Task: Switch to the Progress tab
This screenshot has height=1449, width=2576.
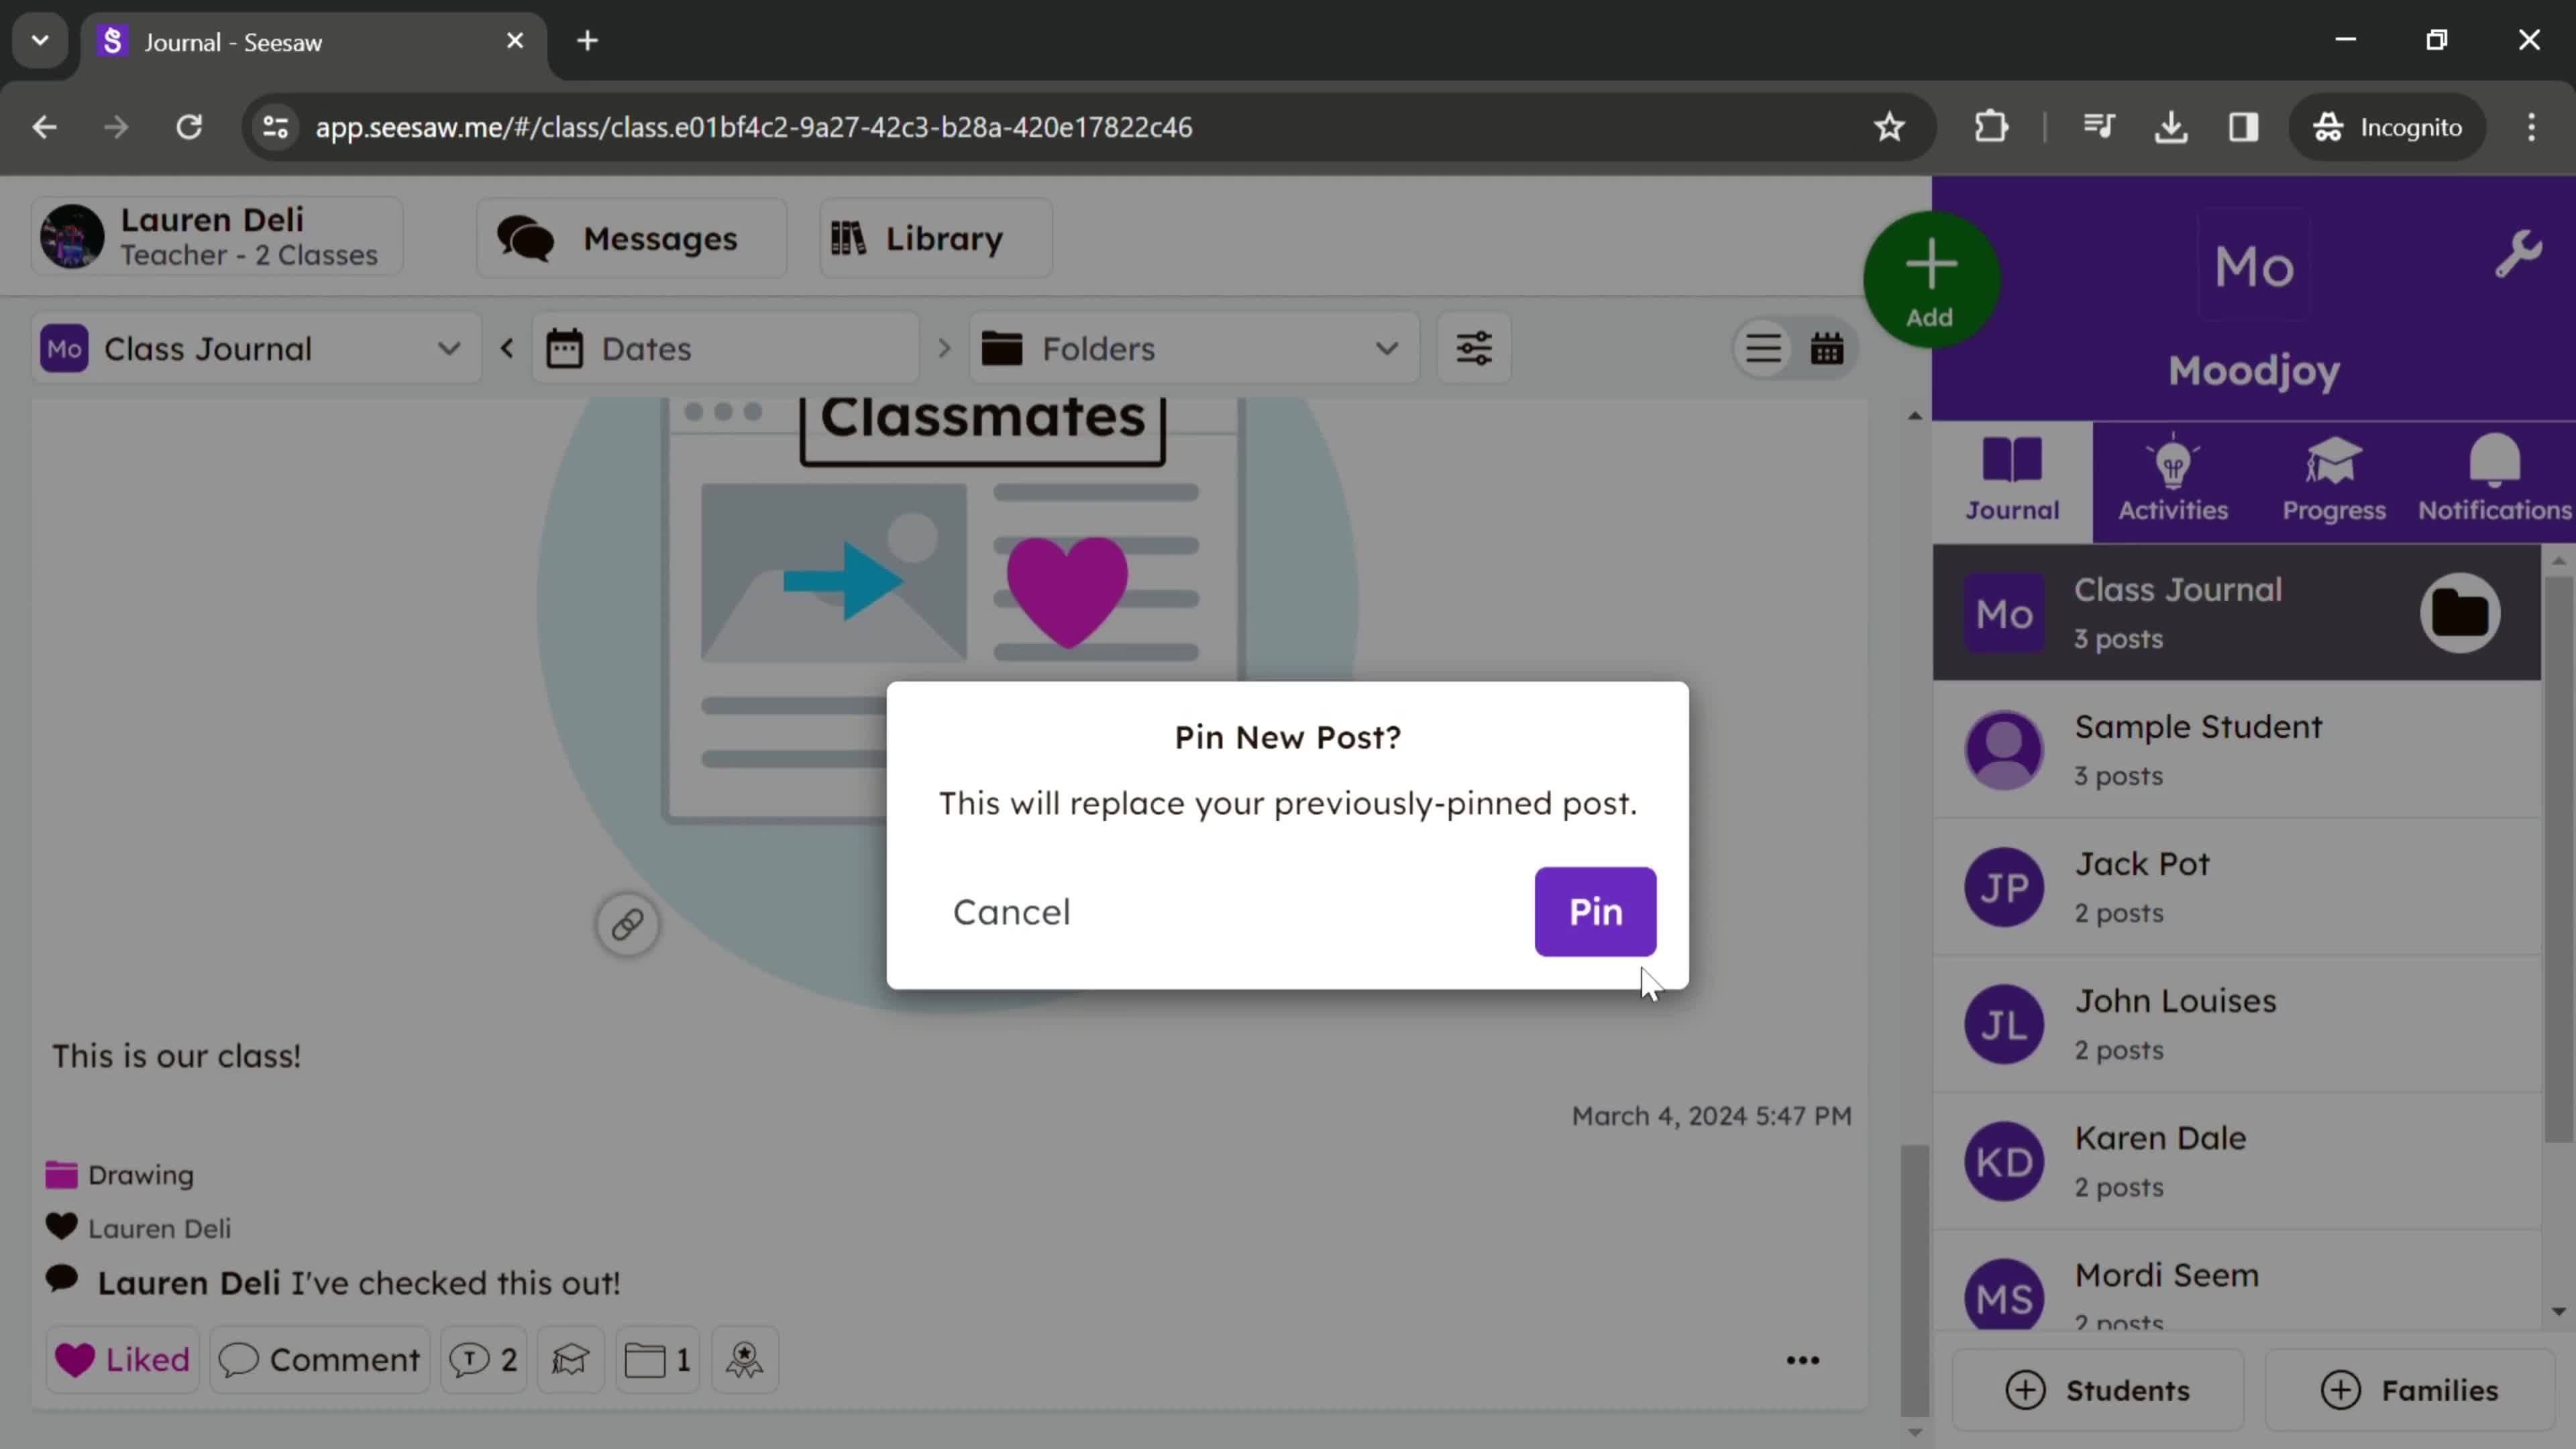Action: click(2334, 481)
